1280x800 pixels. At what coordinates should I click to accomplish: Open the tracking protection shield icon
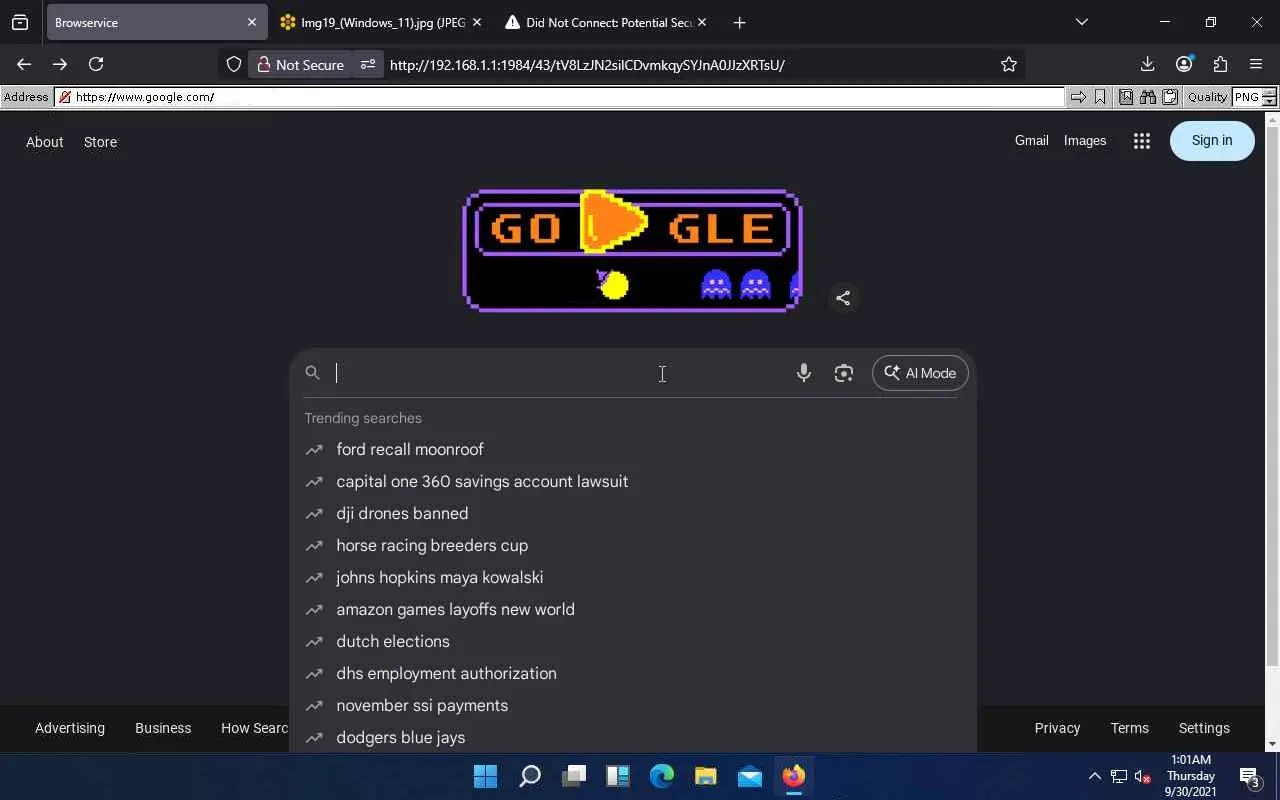tap(234, 64)
